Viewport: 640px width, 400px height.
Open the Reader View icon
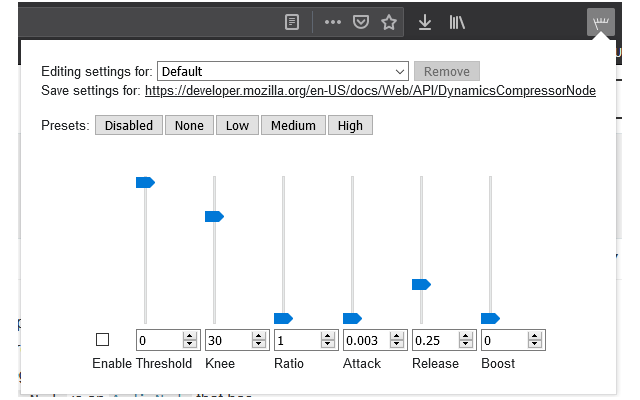(x=292, y=22)
